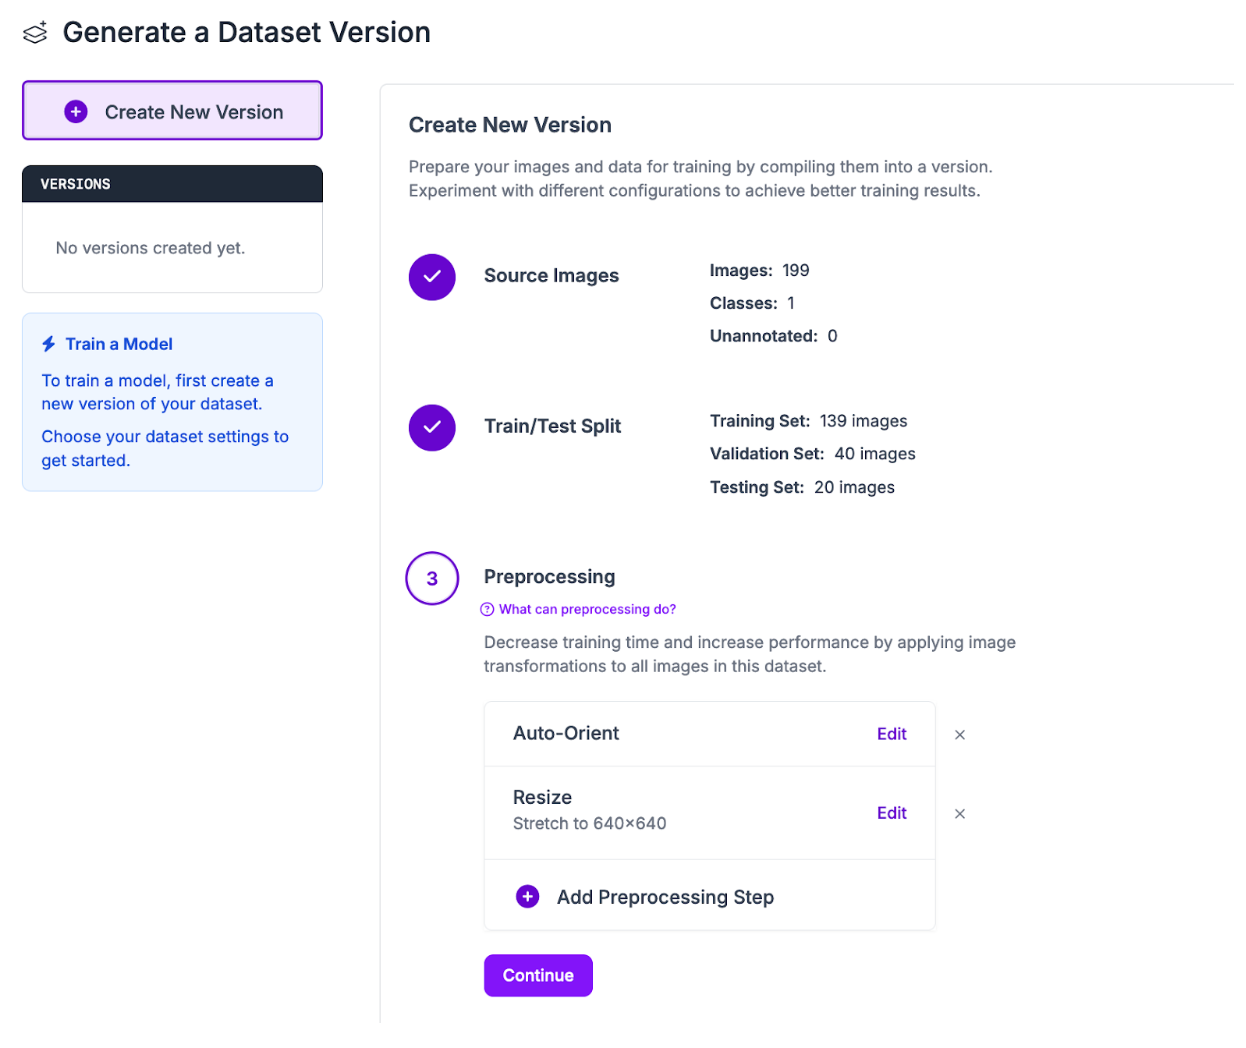The height and width of the screenshot is (1048, 1246).
Task: Edit the Auto-Orient step
Action: coord(891,734)
